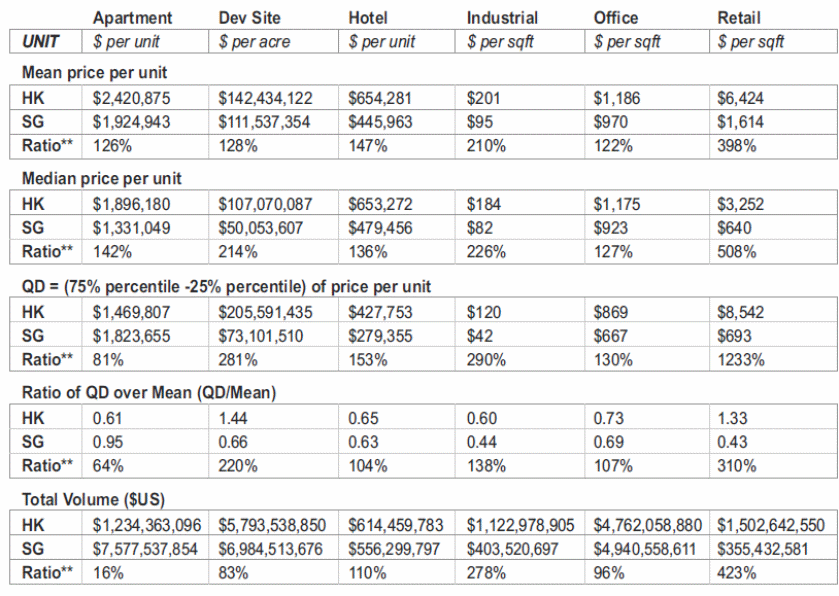Click the "Median price per unit" section heading
This screenshot has width=839, height=596.
(x=101, y=179)
